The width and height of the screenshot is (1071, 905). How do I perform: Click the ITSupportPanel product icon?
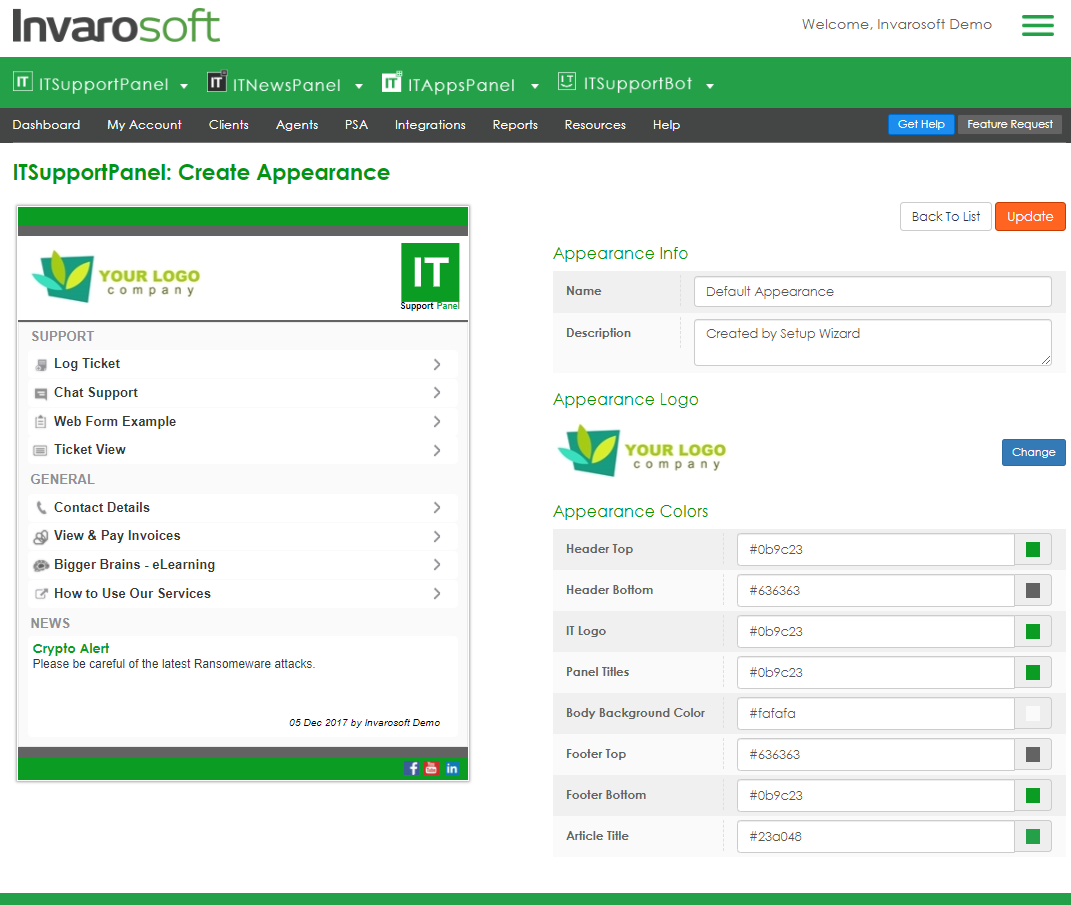[x=23, y=82]
